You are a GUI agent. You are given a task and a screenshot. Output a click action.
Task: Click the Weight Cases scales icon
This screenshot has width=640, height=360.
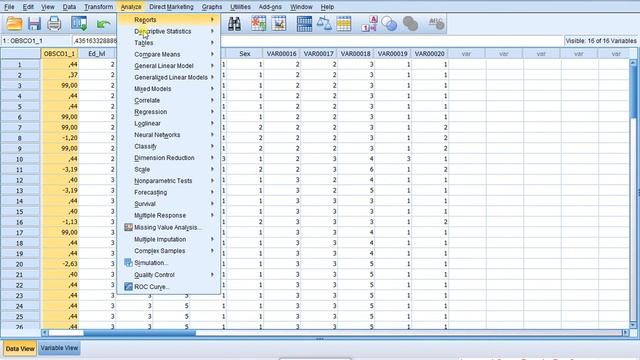point(324,24)
